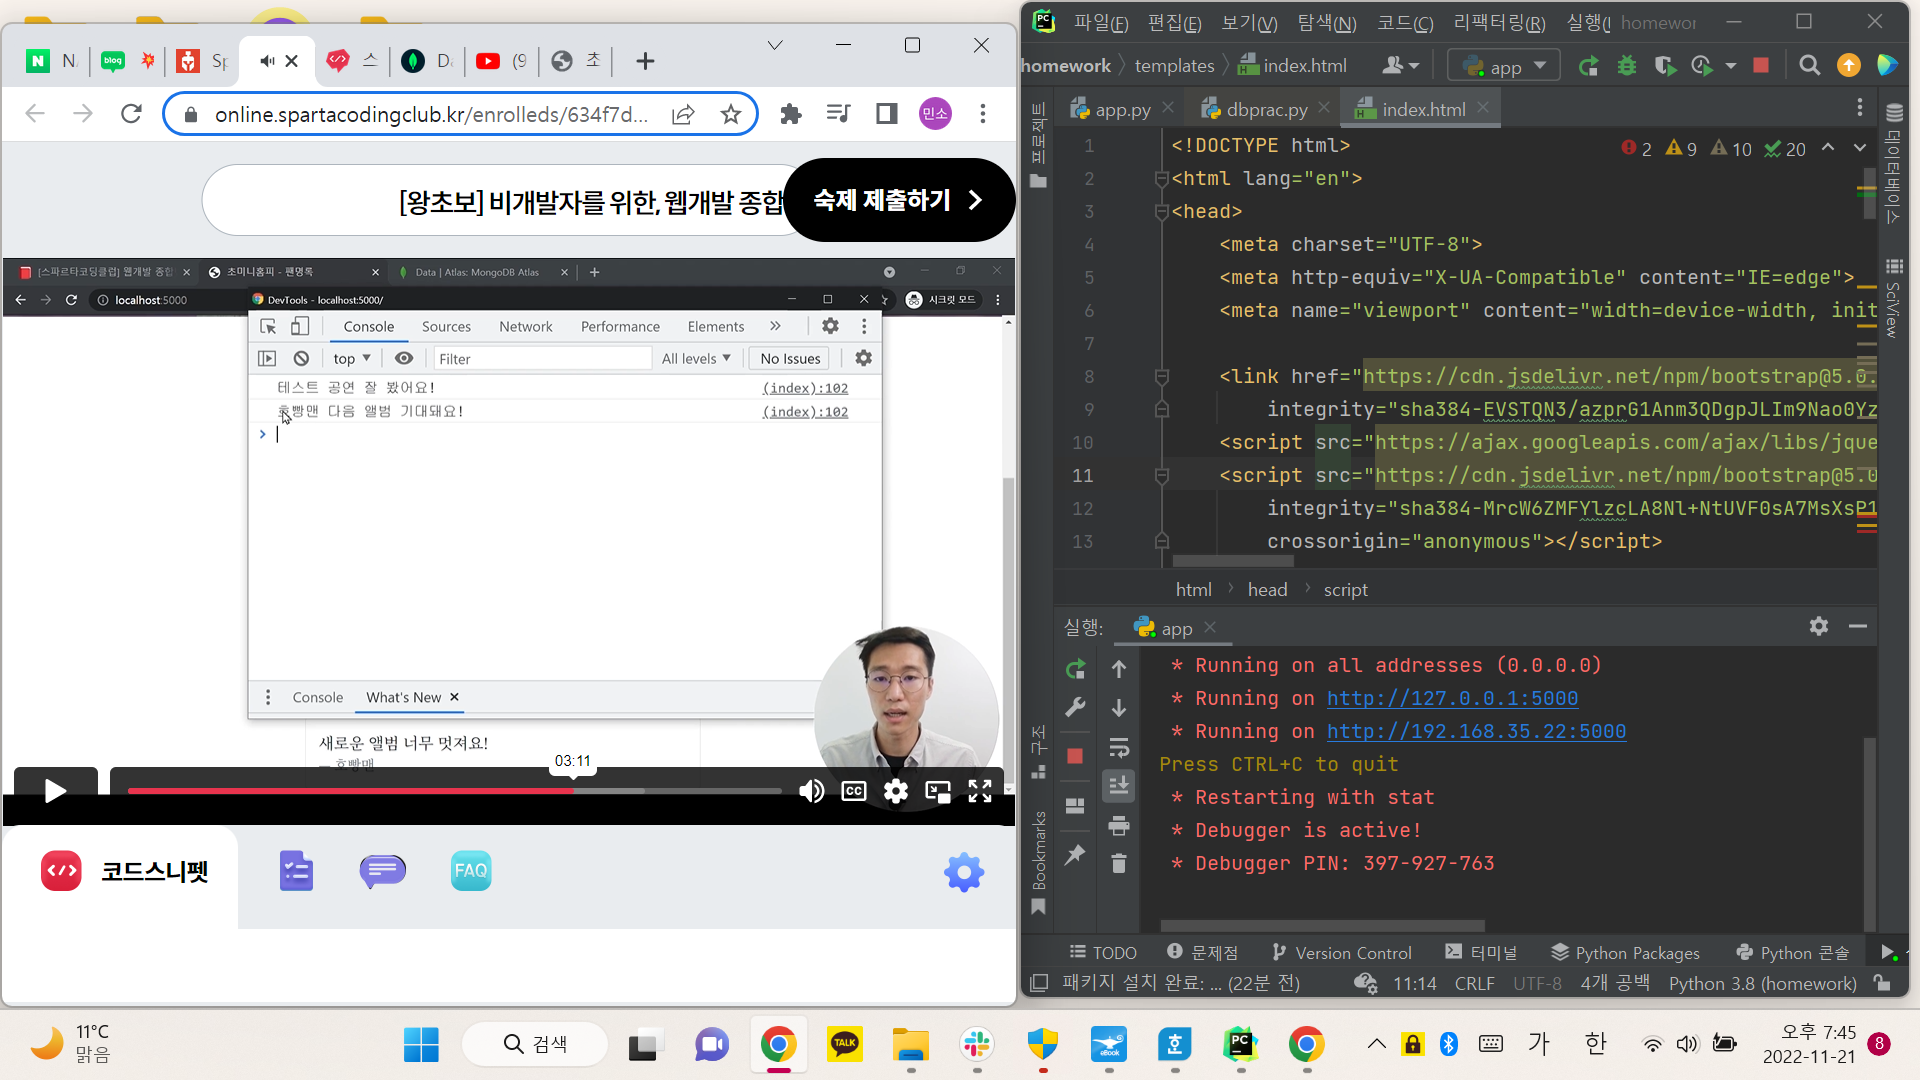The width and height of the screenshot is (1920, 1080).
Task: Switch to the app.py editor tab
Action: [1122, 109]
